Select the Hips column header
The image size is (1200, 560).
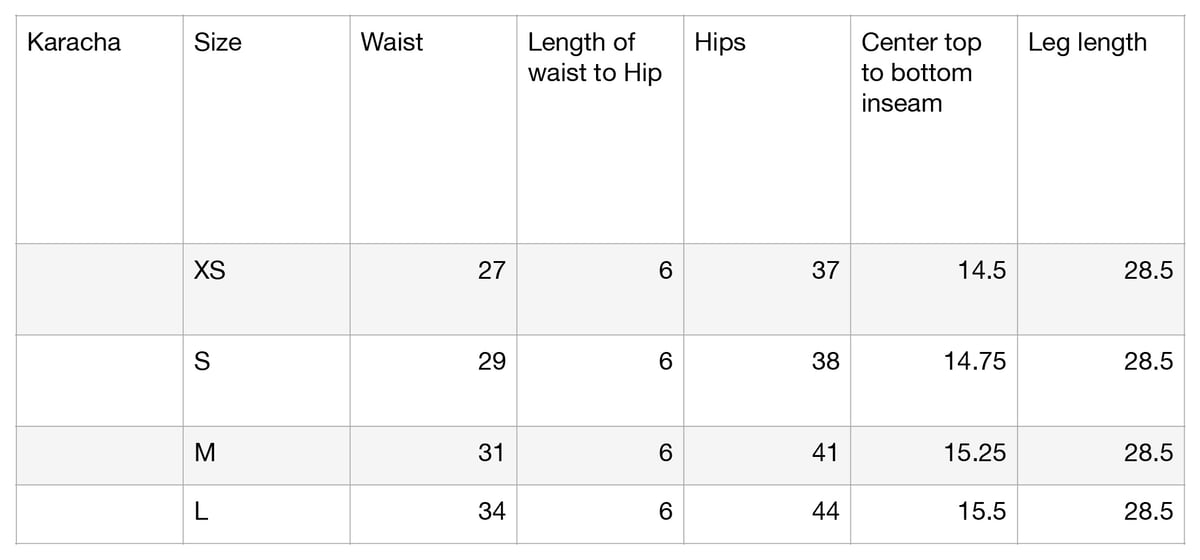point(767,129)
